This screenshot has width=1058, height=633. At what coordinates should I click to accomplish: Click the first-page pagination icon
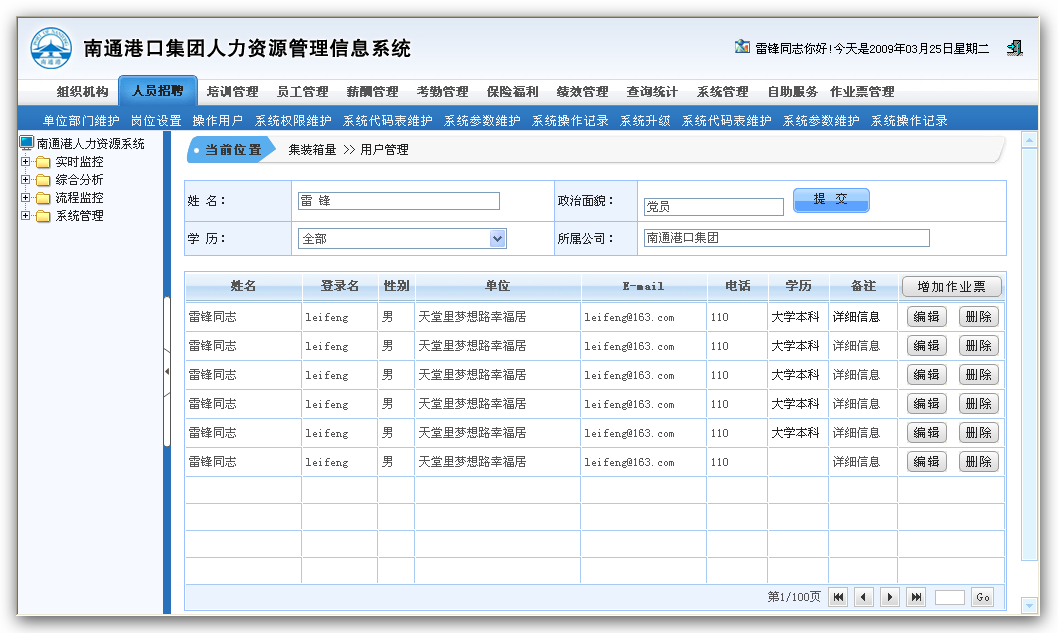coord(838,596)
